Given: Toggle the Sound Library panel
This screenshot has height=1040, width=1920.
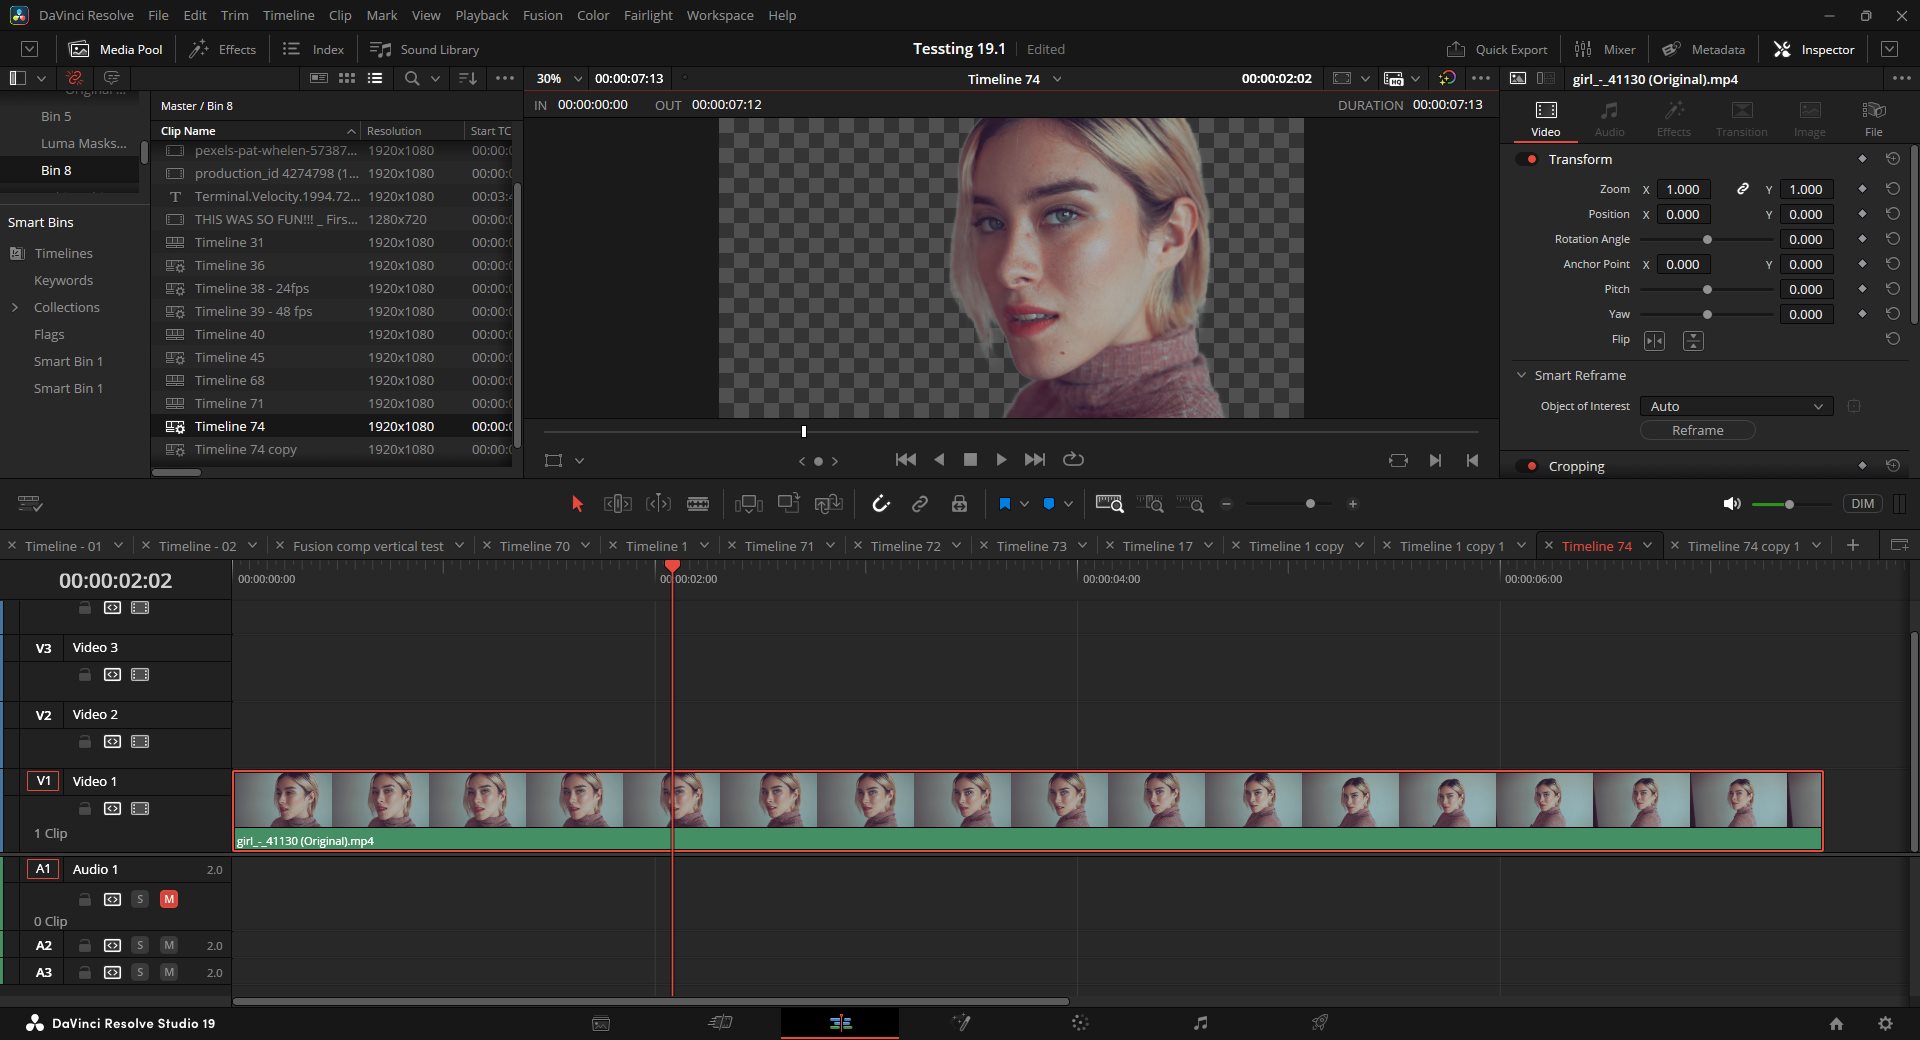Looking at the screenshot, I should click(425, 49).
